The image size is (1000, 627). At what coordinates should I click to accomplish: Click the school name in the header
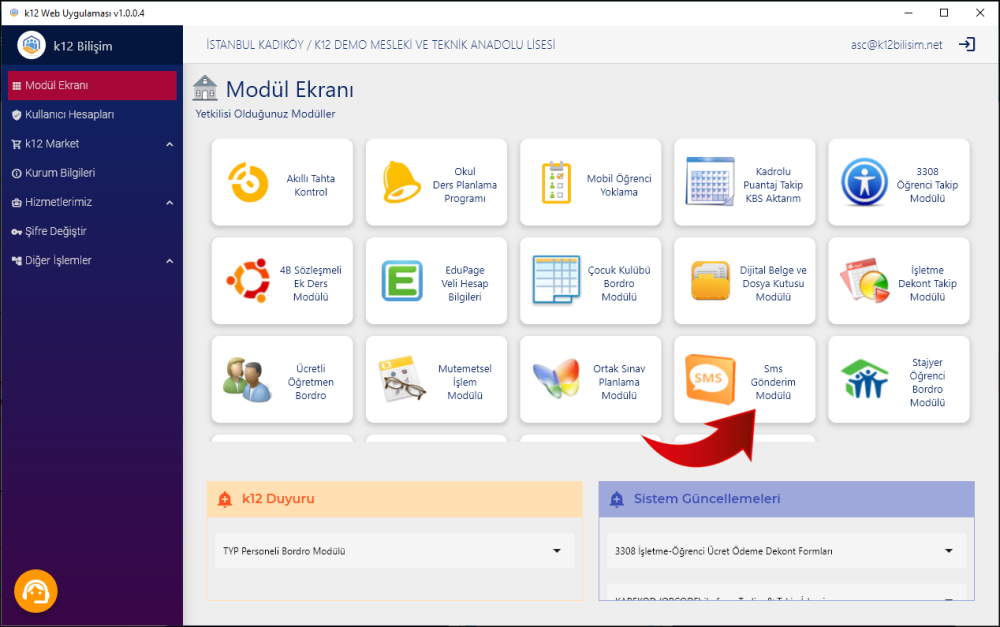point(381,45)
